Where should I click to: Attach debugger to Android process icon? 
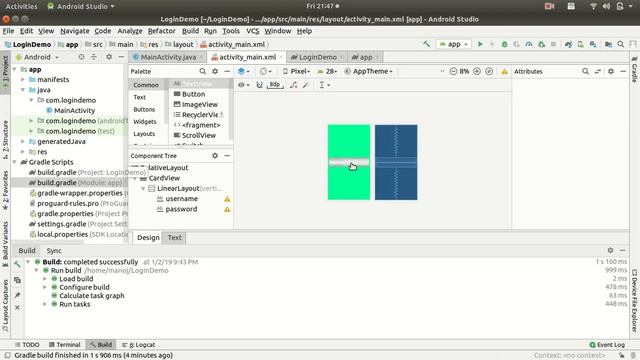pyautogui.click(x=542, y=44)
